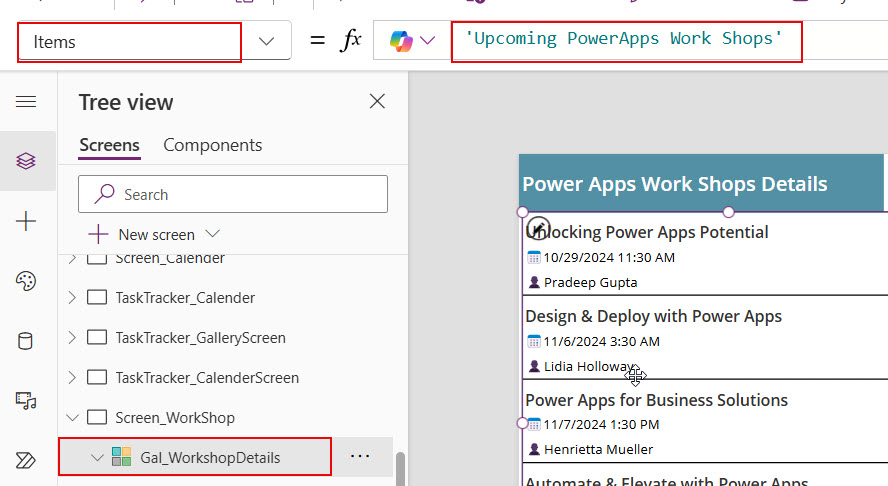Click the date text 10/29/2024 11:30 AM
This screenshot has width=888, height=486.
tap(609, 258)
